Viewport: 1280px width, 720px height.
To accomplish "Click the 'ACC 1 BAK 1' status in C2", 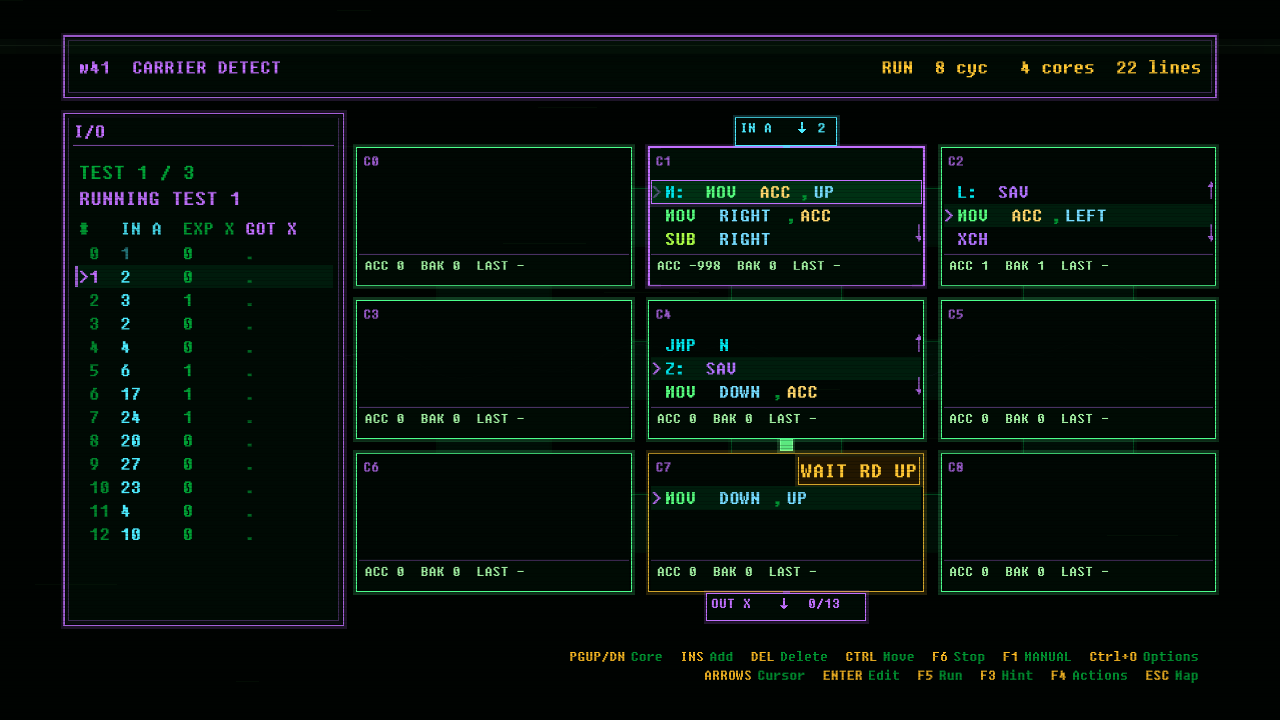I will 997,266.
